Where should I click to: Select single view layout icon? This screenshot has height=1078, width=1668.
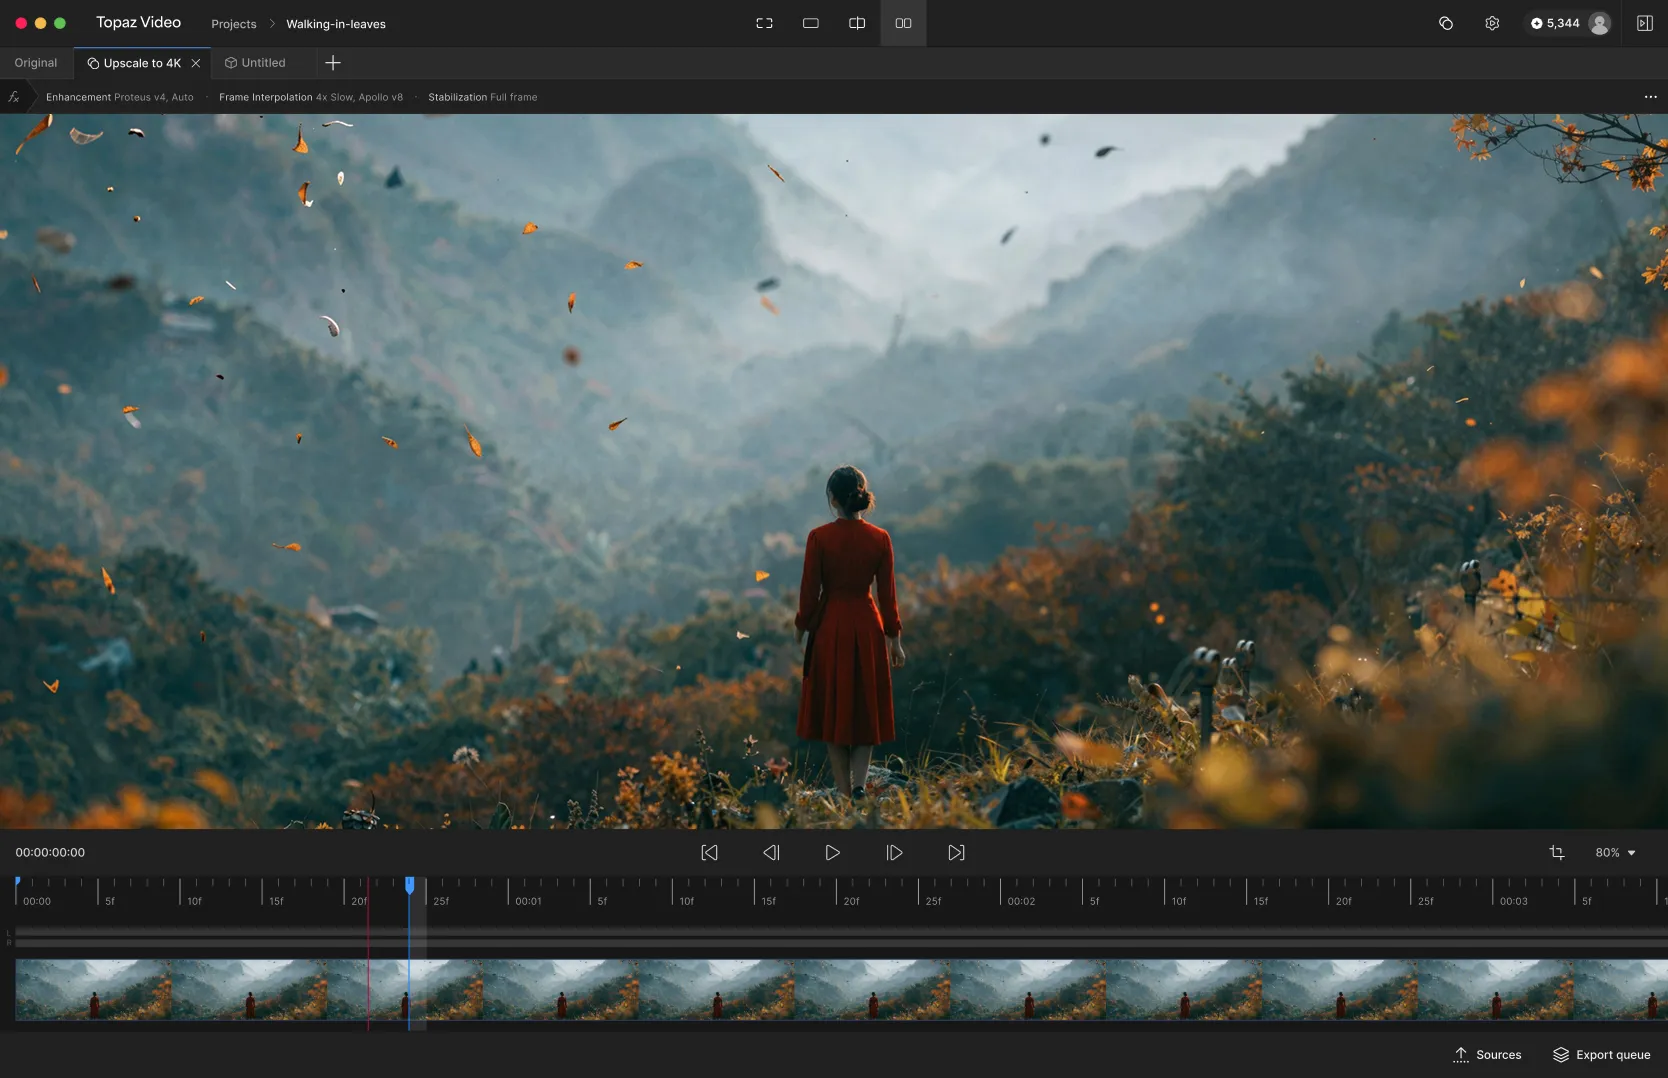pos(811,23)
